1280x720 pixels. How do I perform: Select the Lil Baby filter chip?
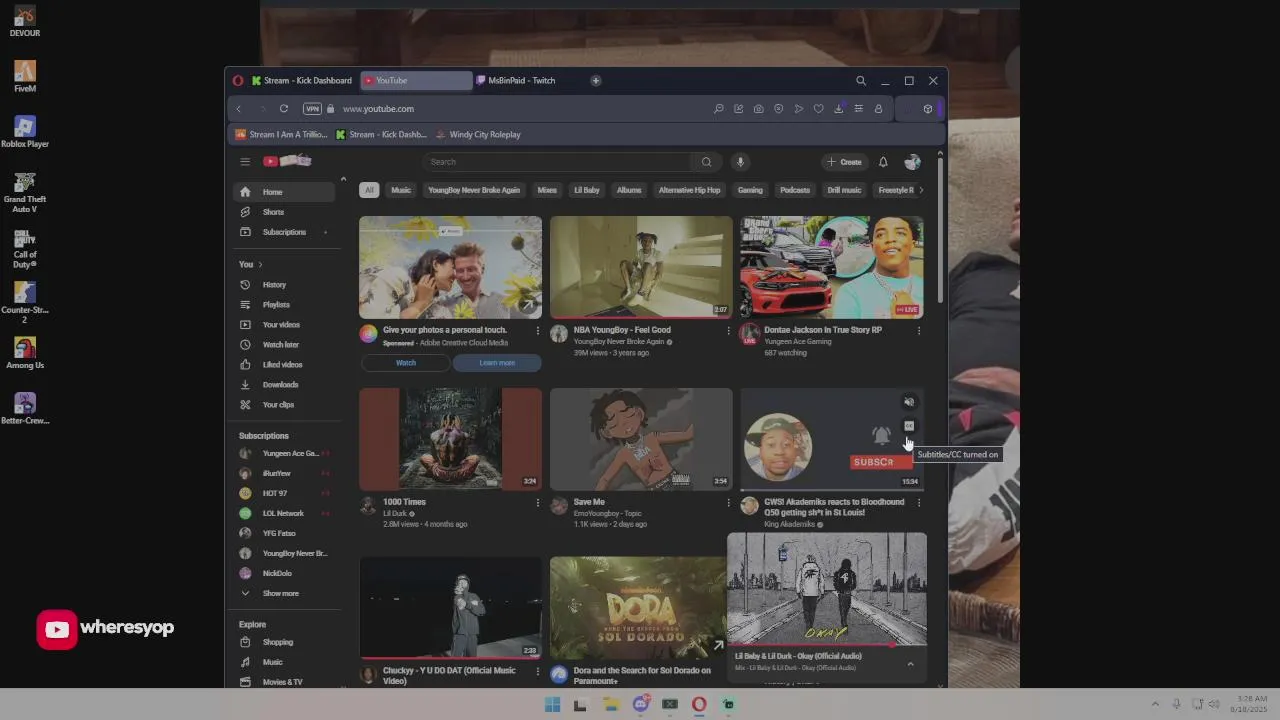[x=587, y=190]
